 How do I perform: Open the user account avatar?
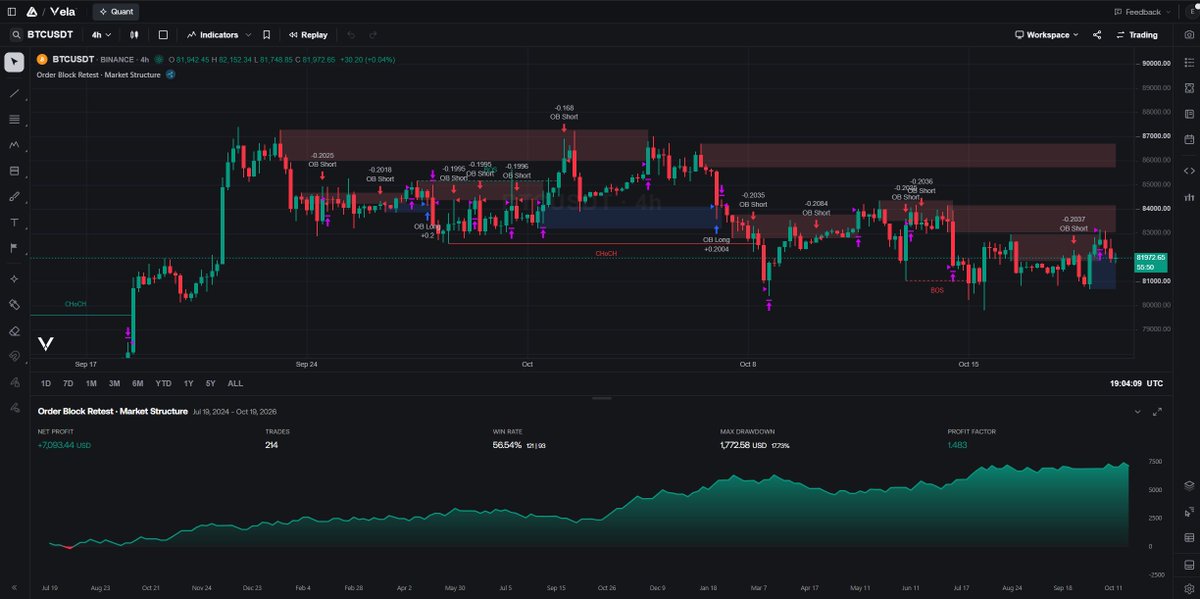[x=1192, y=12]
